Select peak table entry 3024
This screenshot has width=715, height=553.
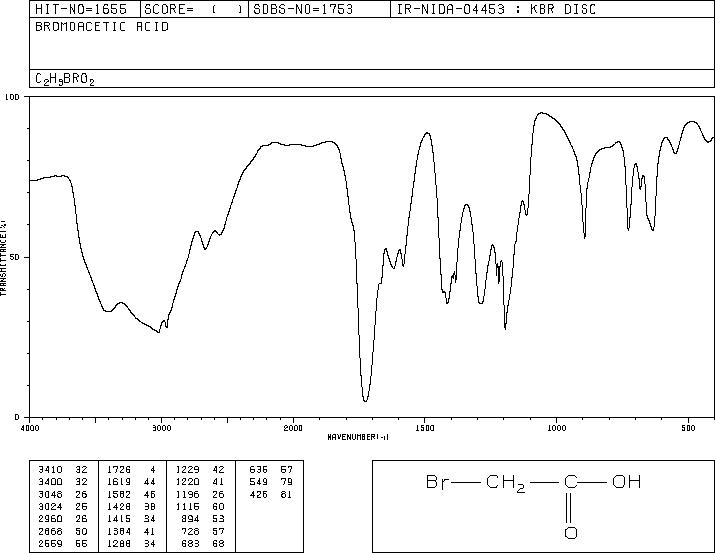50,506
